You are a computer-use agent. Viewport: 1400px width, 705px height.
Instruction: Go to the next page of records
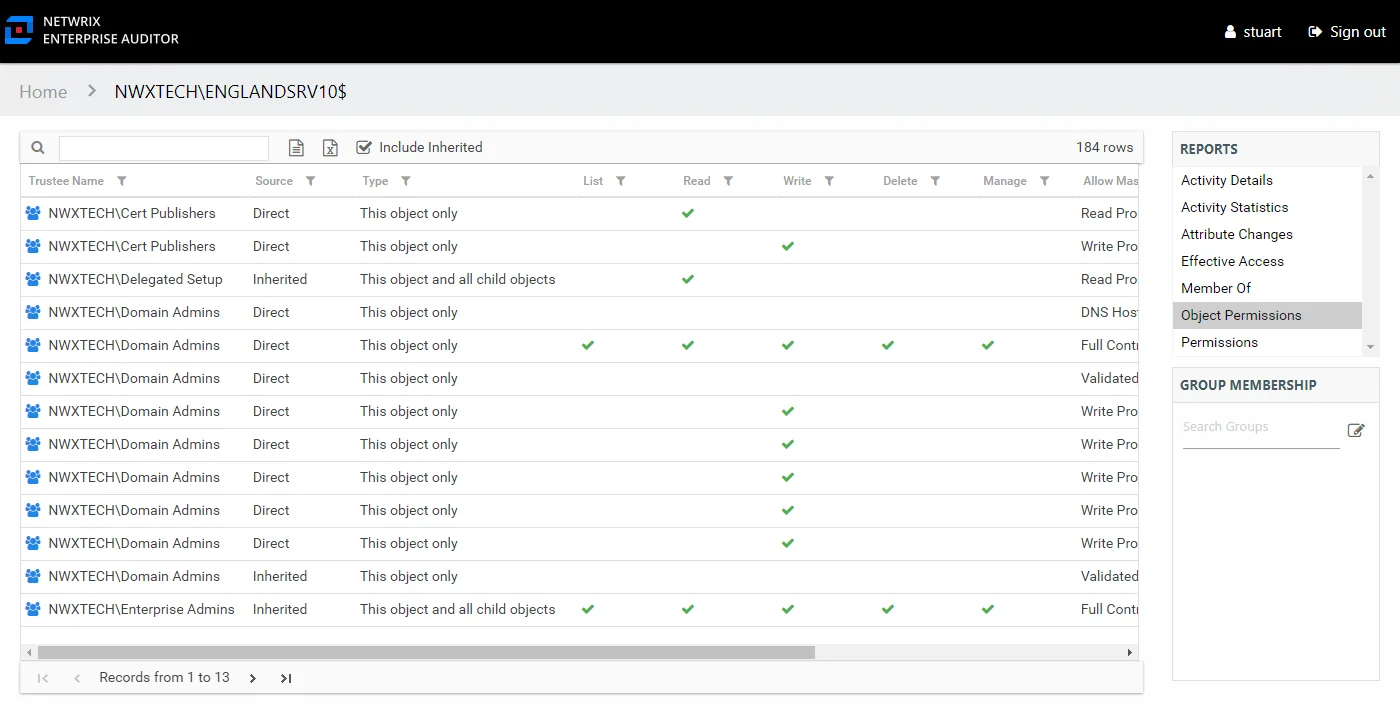coord(252,678)
